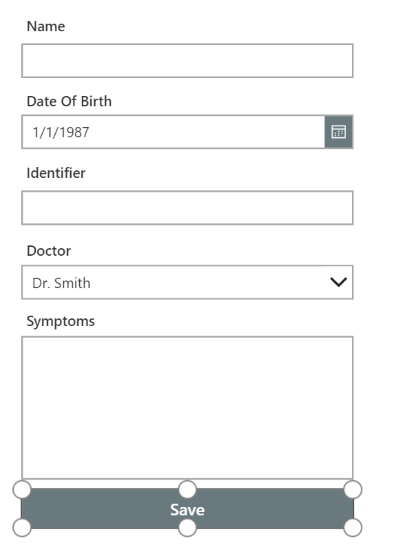Click the top-left resize handle of Save
Screen dimensions: 395x553
tap(22, 490)
